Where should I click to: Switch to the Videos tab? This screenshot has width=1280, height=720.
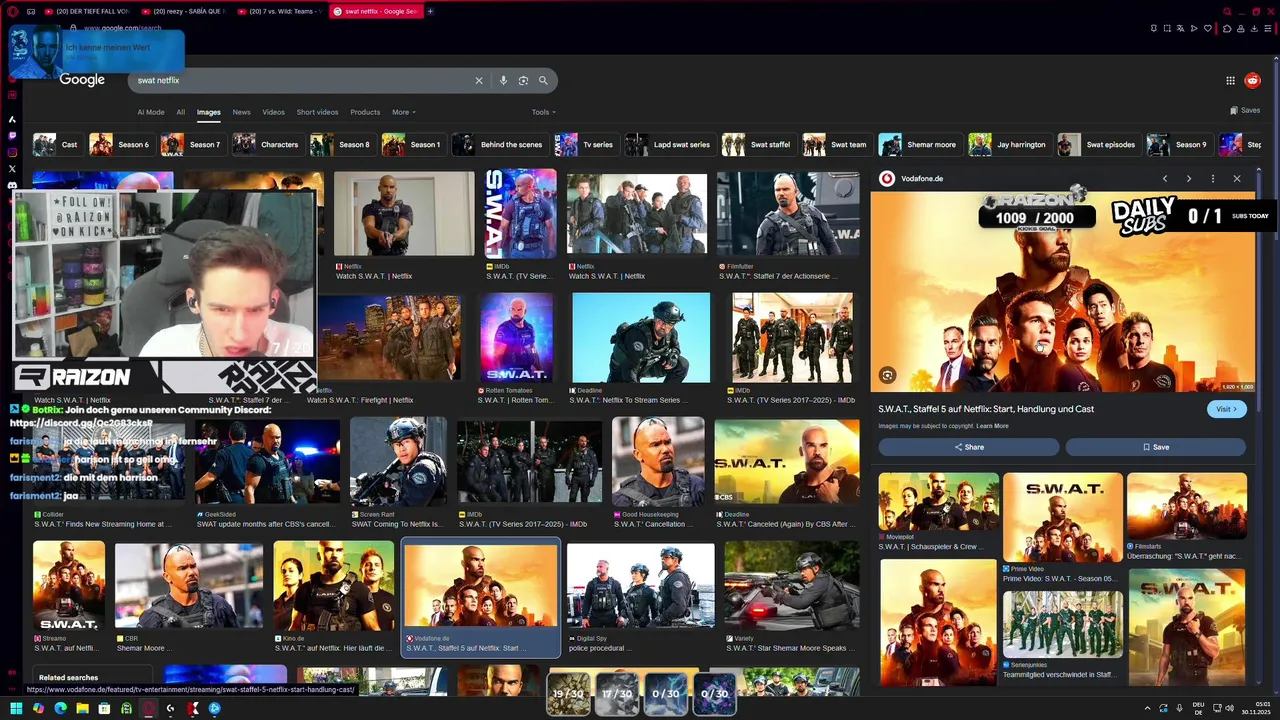(x=273, y=112)
